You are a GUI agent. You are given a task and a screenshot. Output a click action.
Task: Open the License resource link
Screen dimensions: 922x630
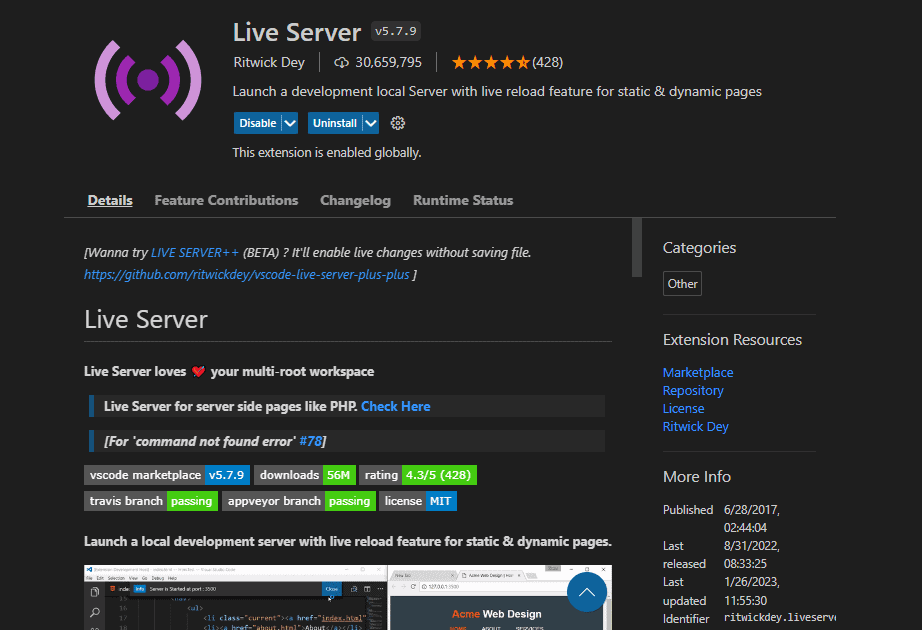[x=683, y=408]
